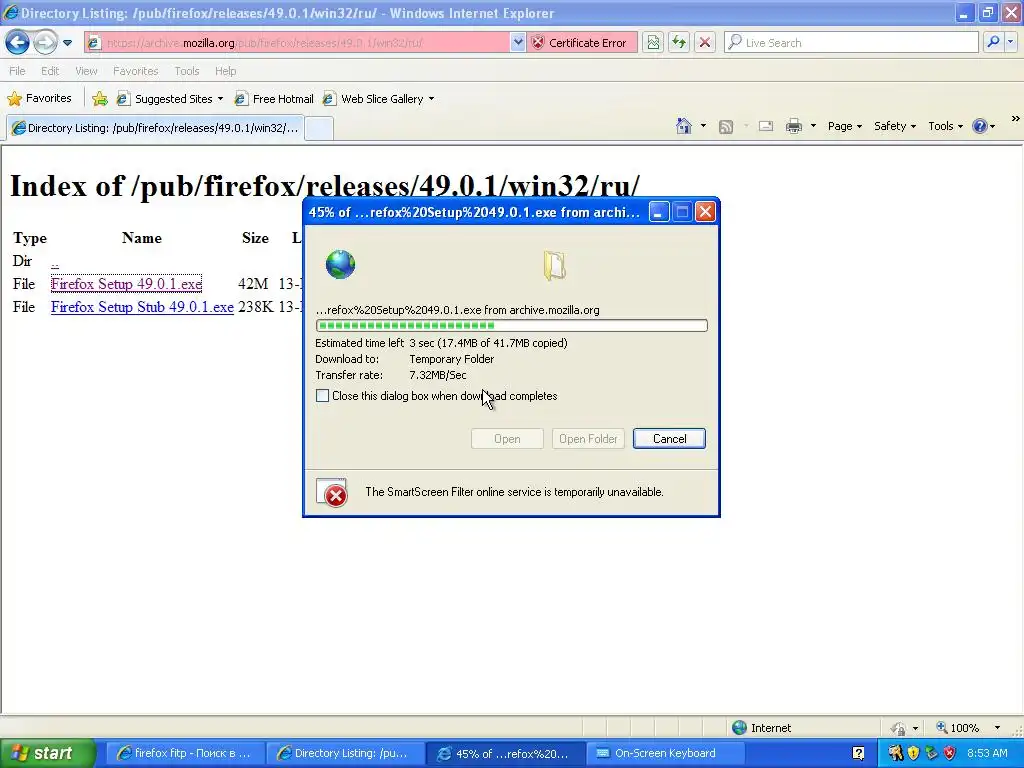Open Suggested Sites favorites bar item
The image size is (1024, 768).
coord(170,99)
